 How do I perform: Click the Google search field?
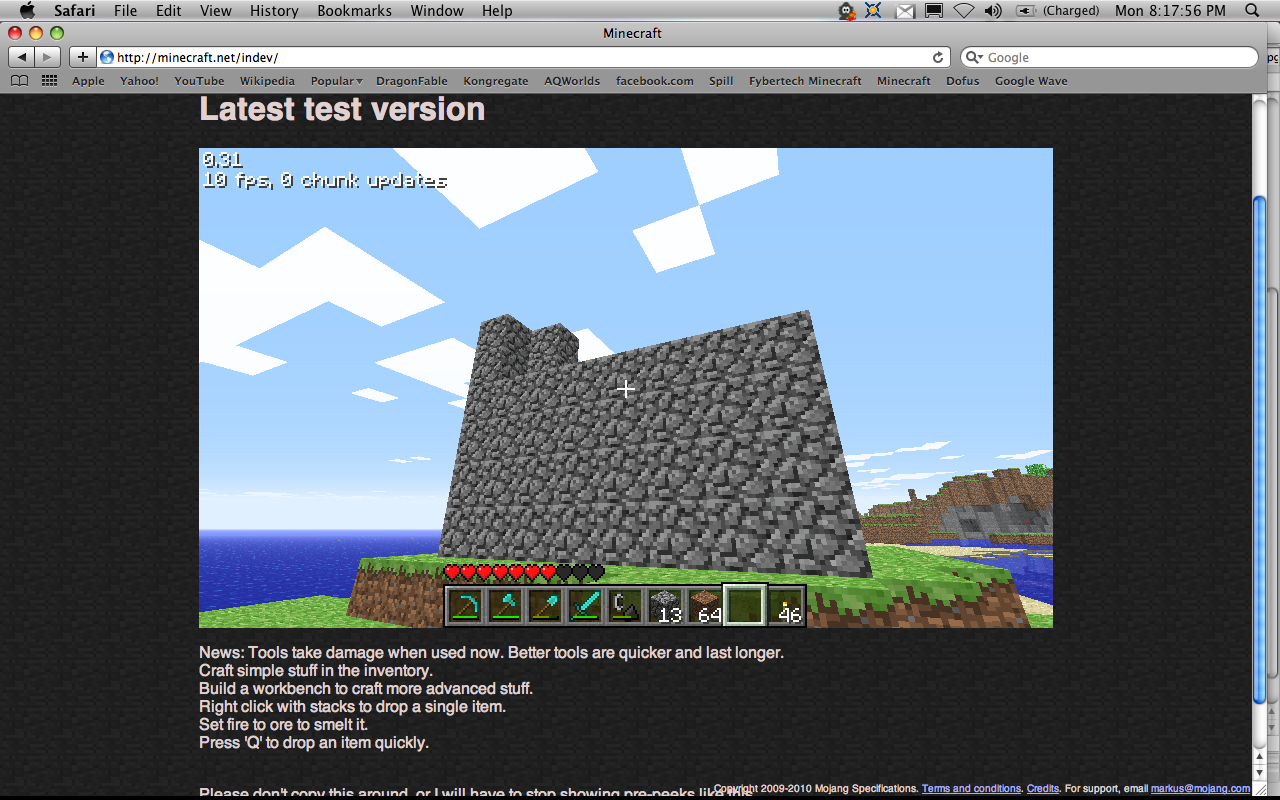[x=1109, y=57]
